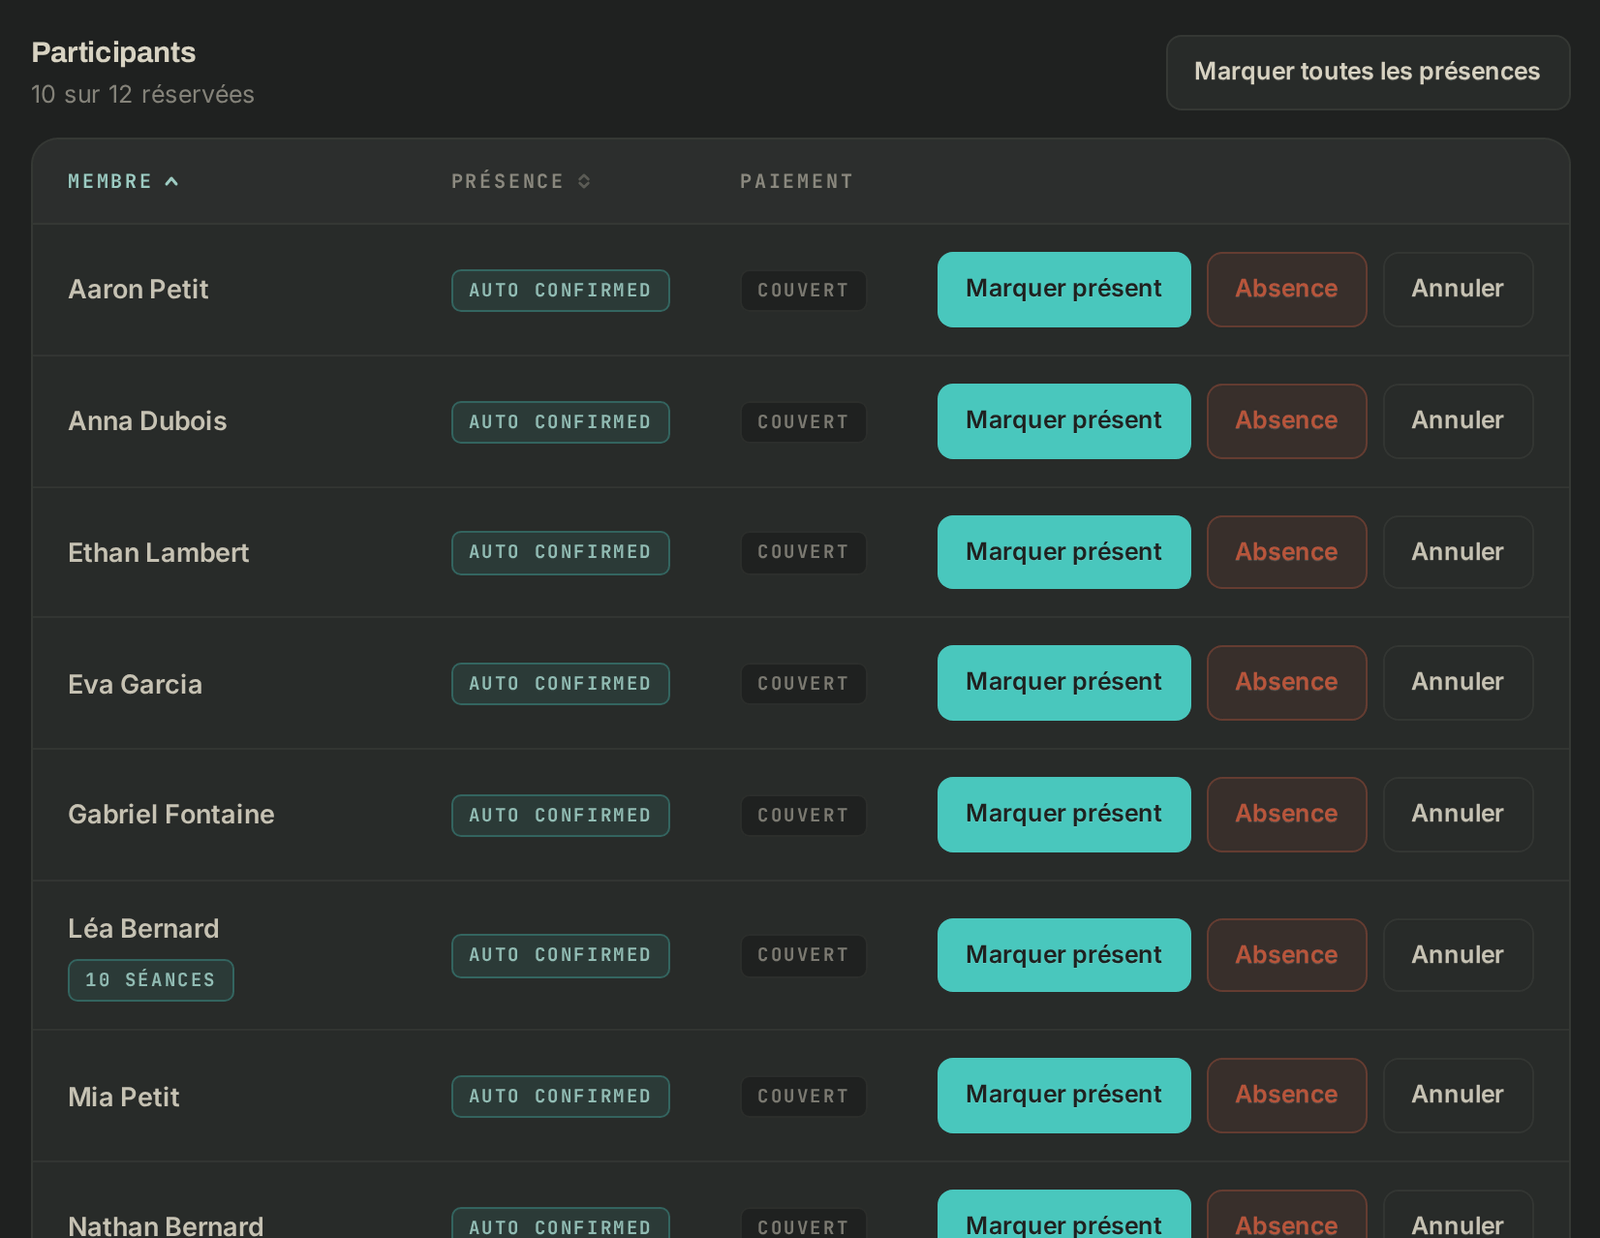Click the Léa Bernard name

pyautogui.click(x=143, y=929)
